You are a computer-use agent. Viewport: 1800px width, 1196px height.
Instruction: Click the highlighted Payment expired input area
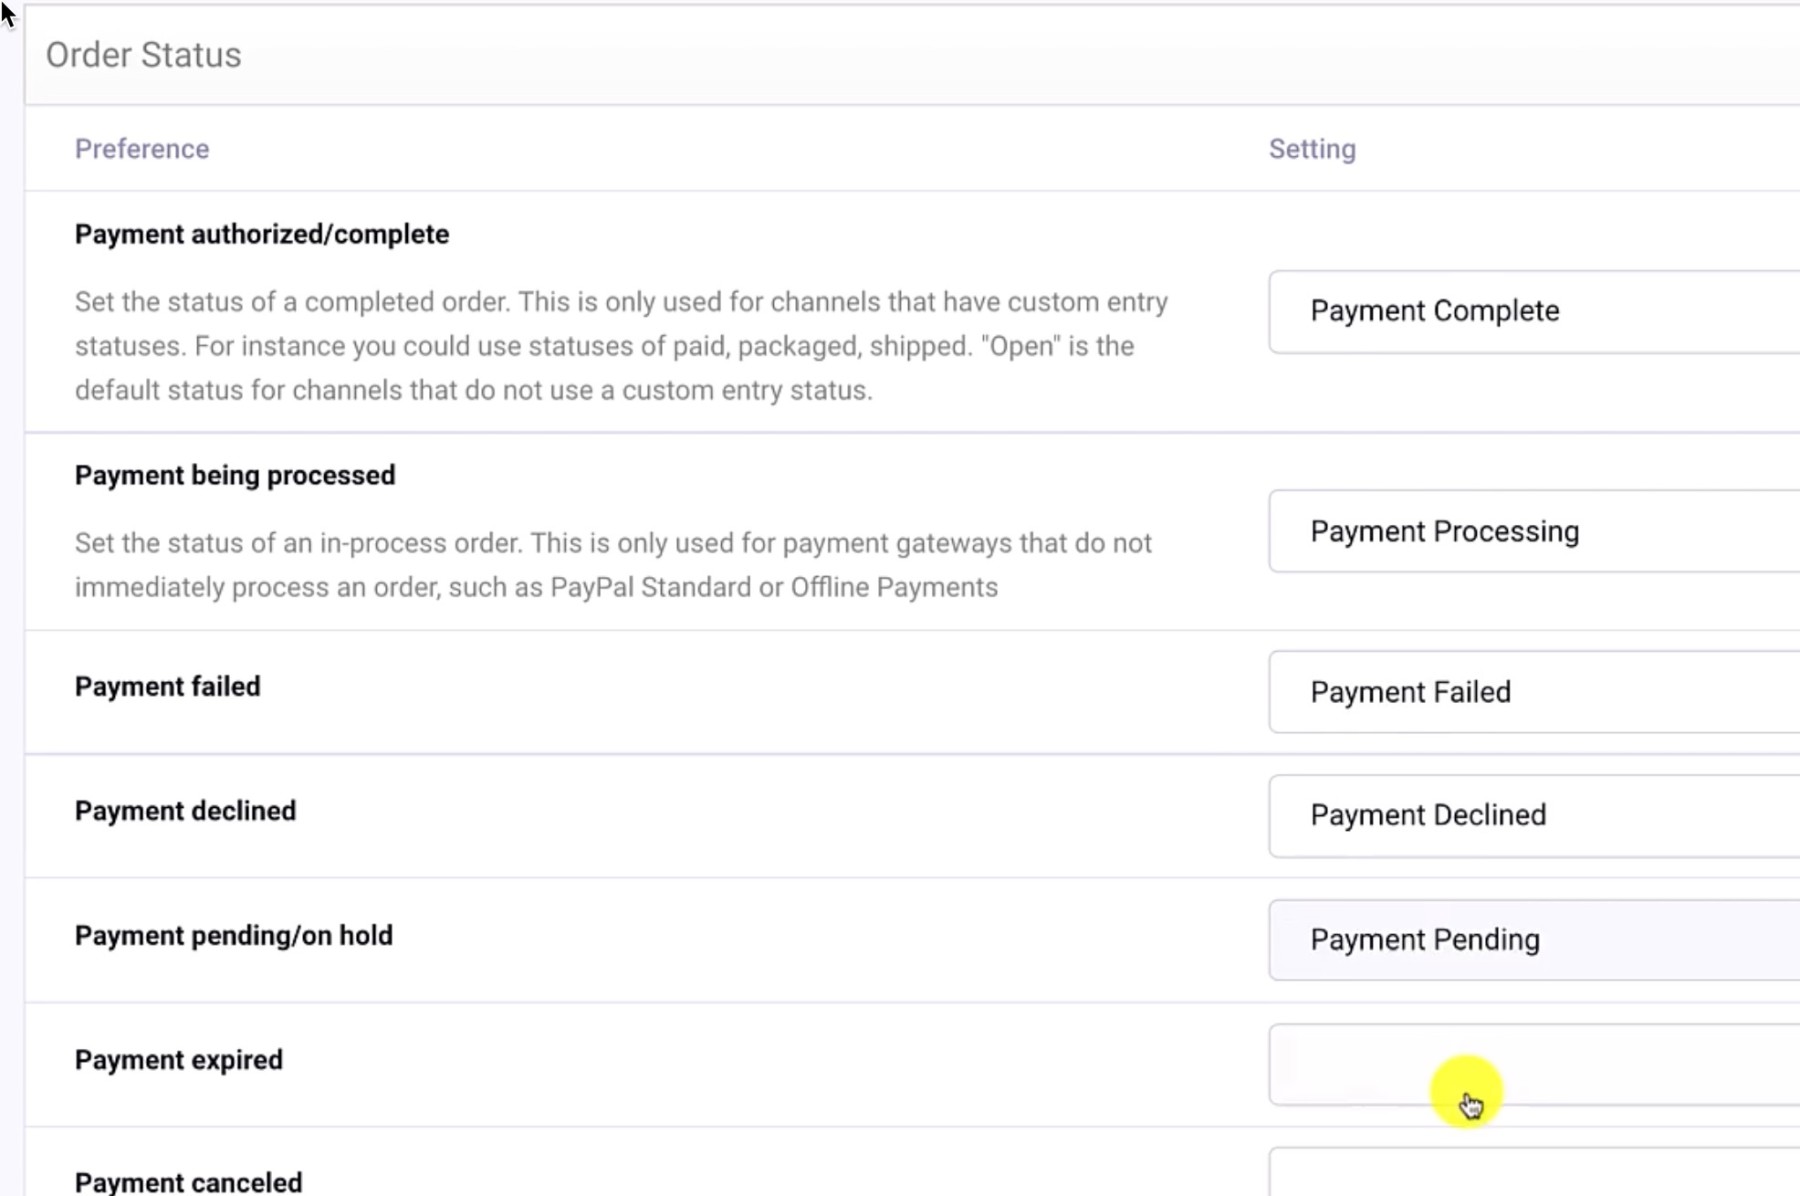pyautogui.click(x=1468, y=1095)
